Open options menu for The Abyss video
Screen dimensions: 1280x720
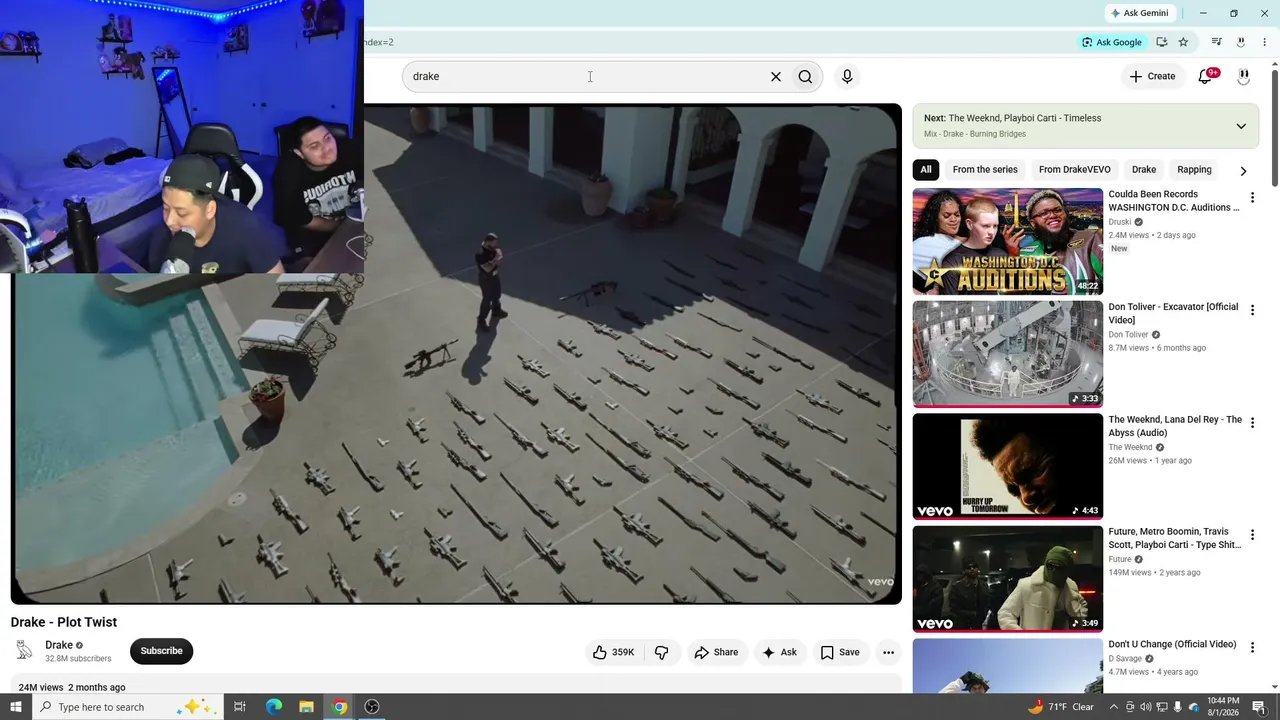pos(1252,423)
